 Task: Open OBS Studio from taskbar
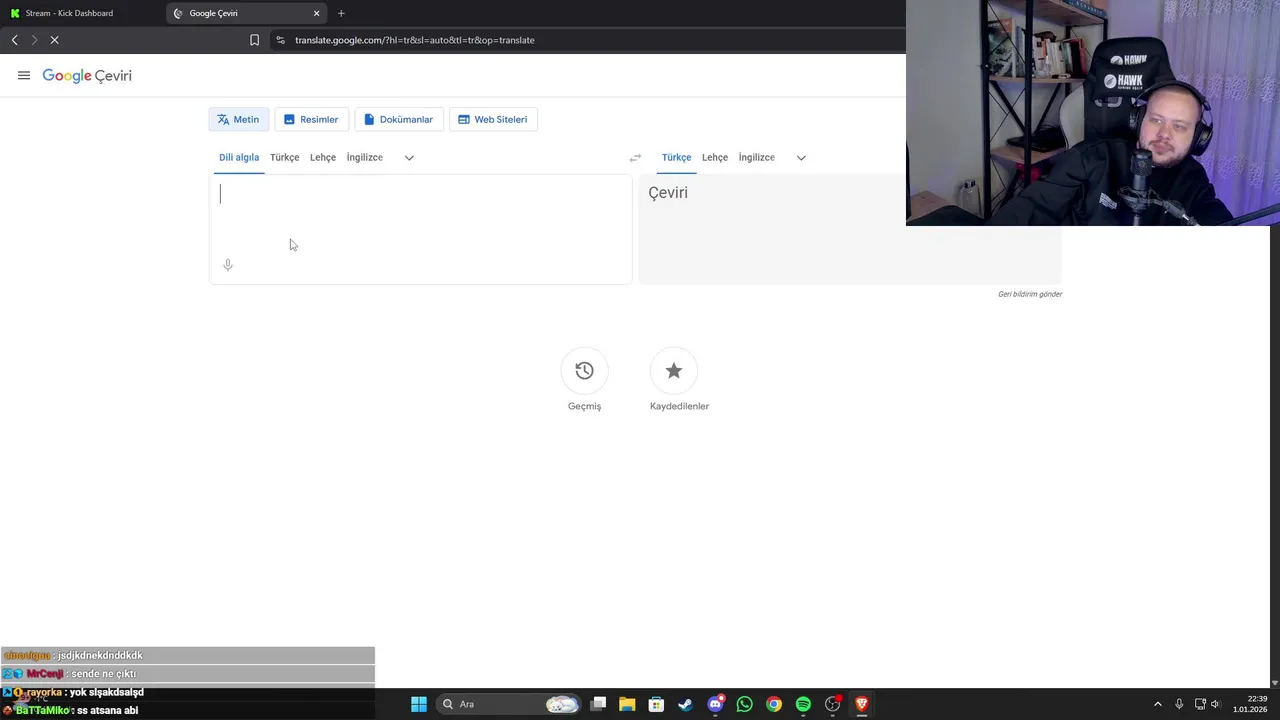click(x=832, y=704)
